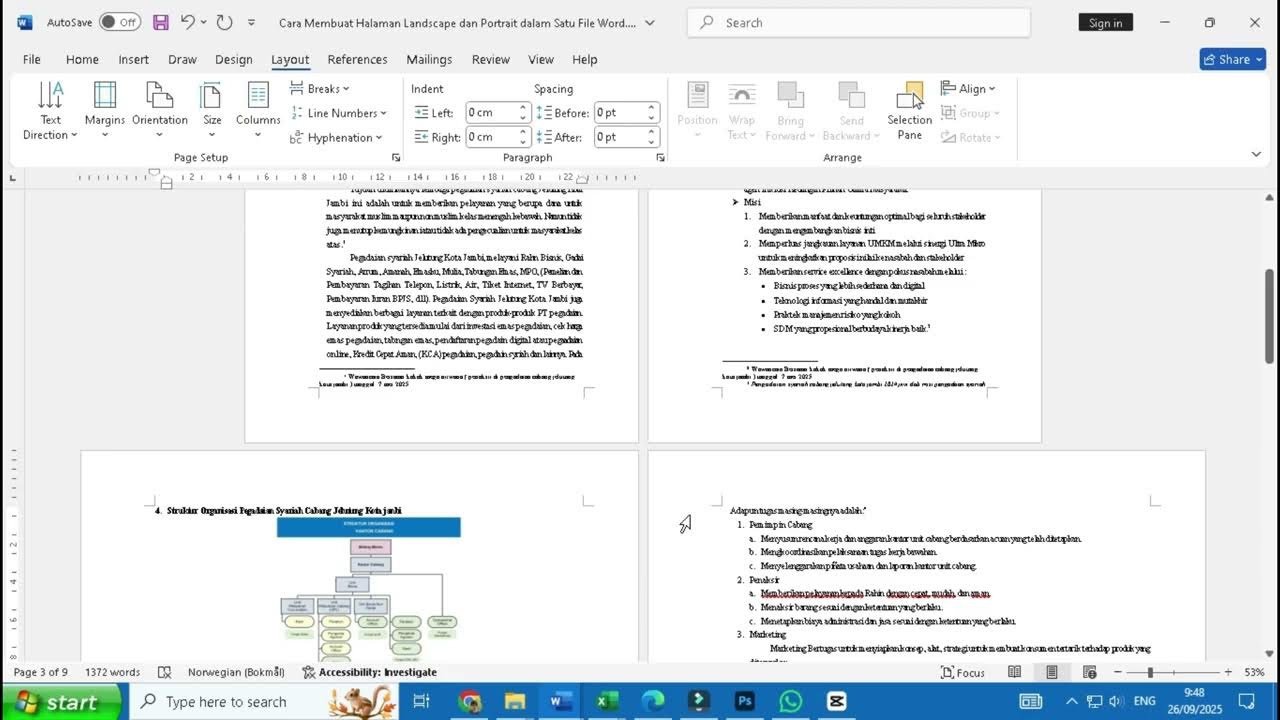Screen dimensions: 1280x720
Task: Click the zoom slider handle
Action: click(x=1150, y=672)
